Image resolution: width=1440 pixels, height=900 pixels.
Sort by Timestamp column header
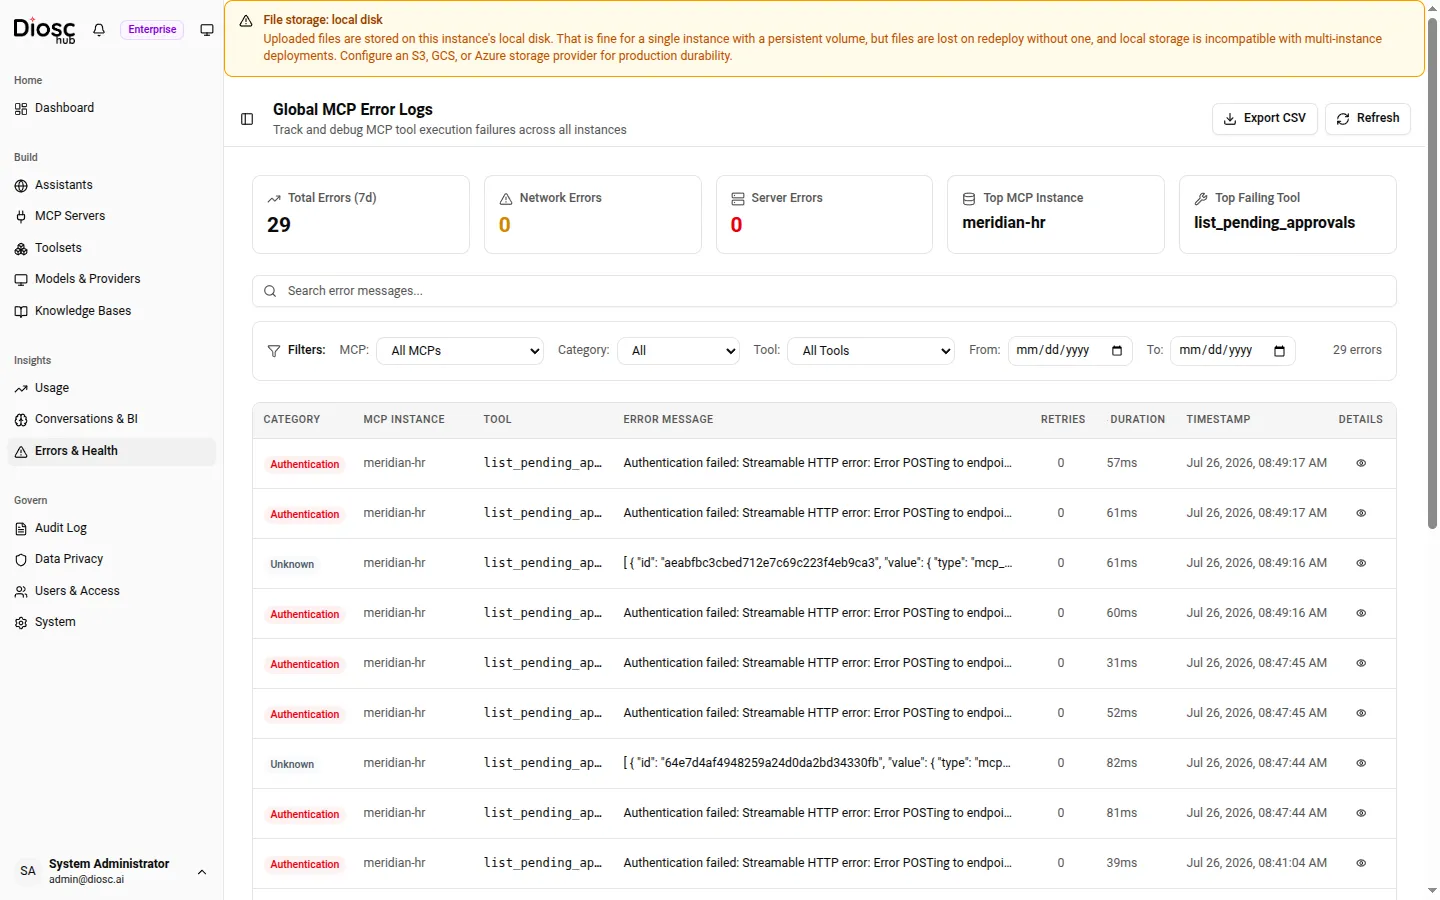click(1218, 420)
